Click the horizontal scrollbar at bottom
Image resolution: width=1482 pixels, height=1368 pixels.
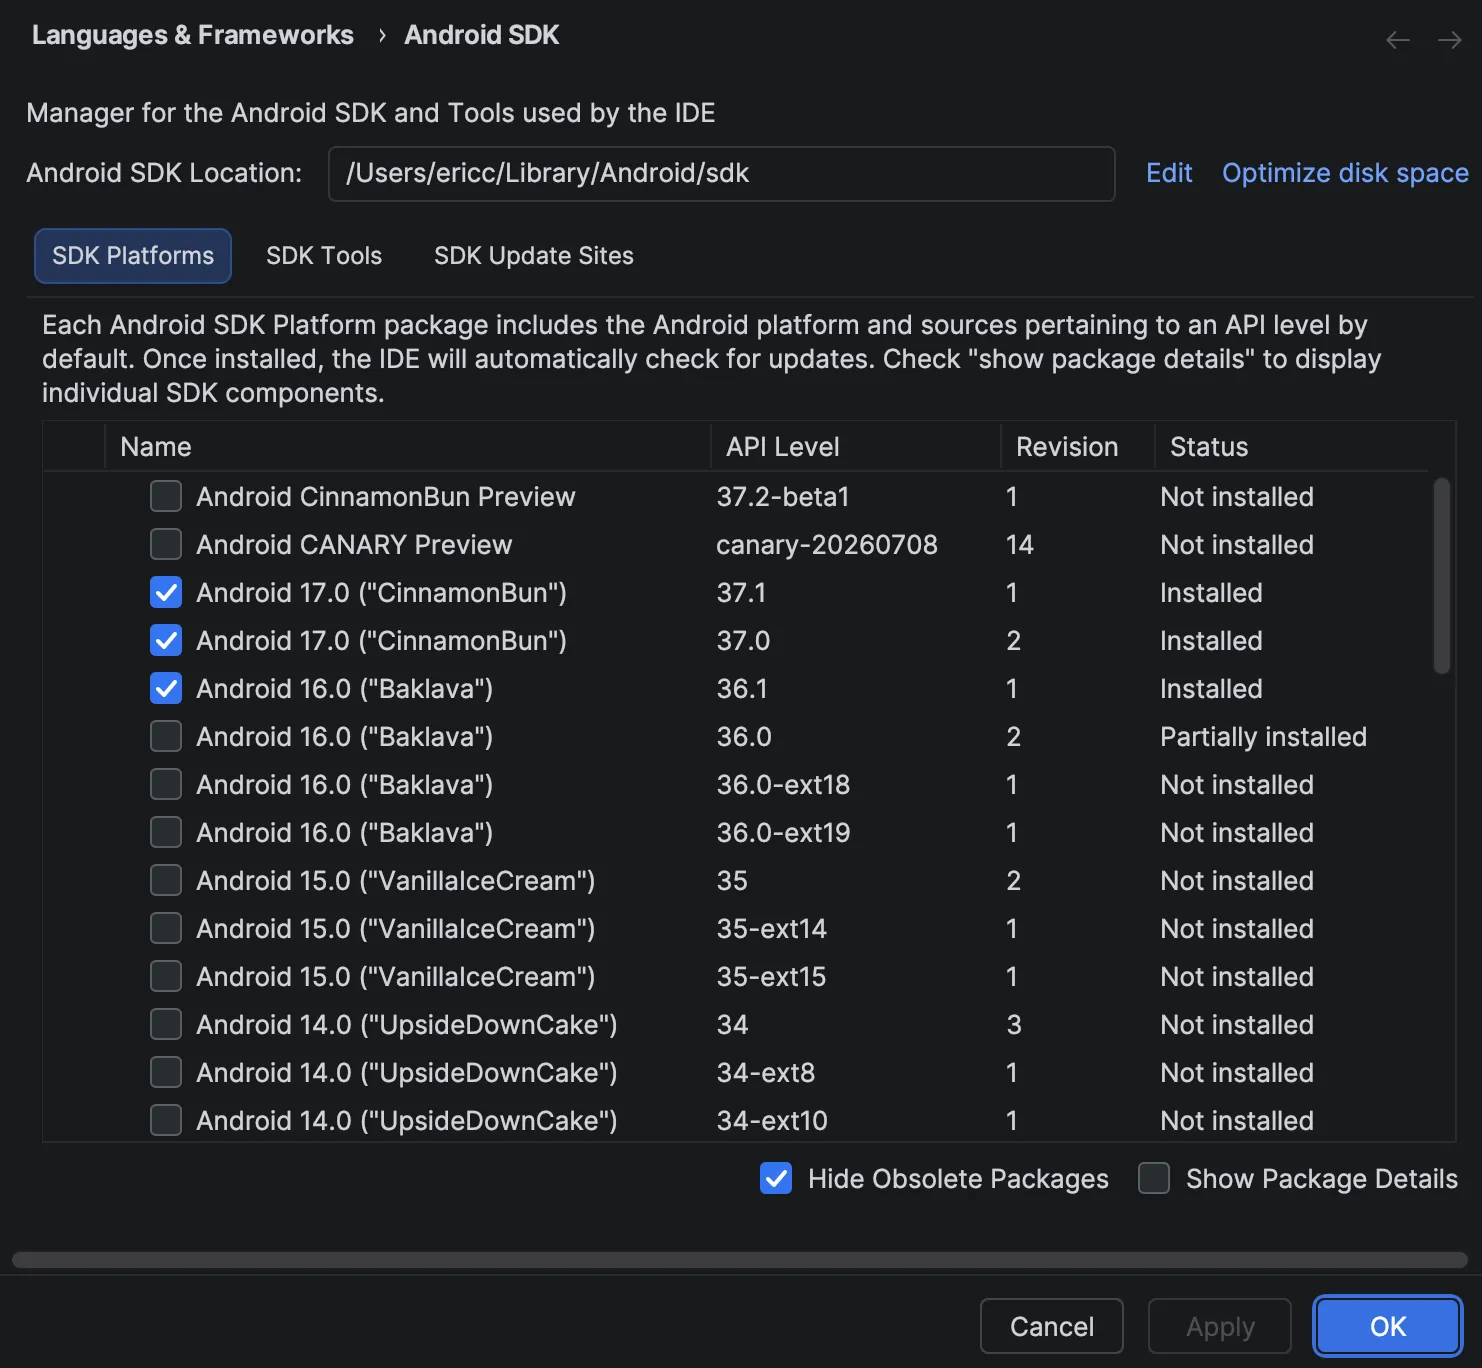(740, 1260)
